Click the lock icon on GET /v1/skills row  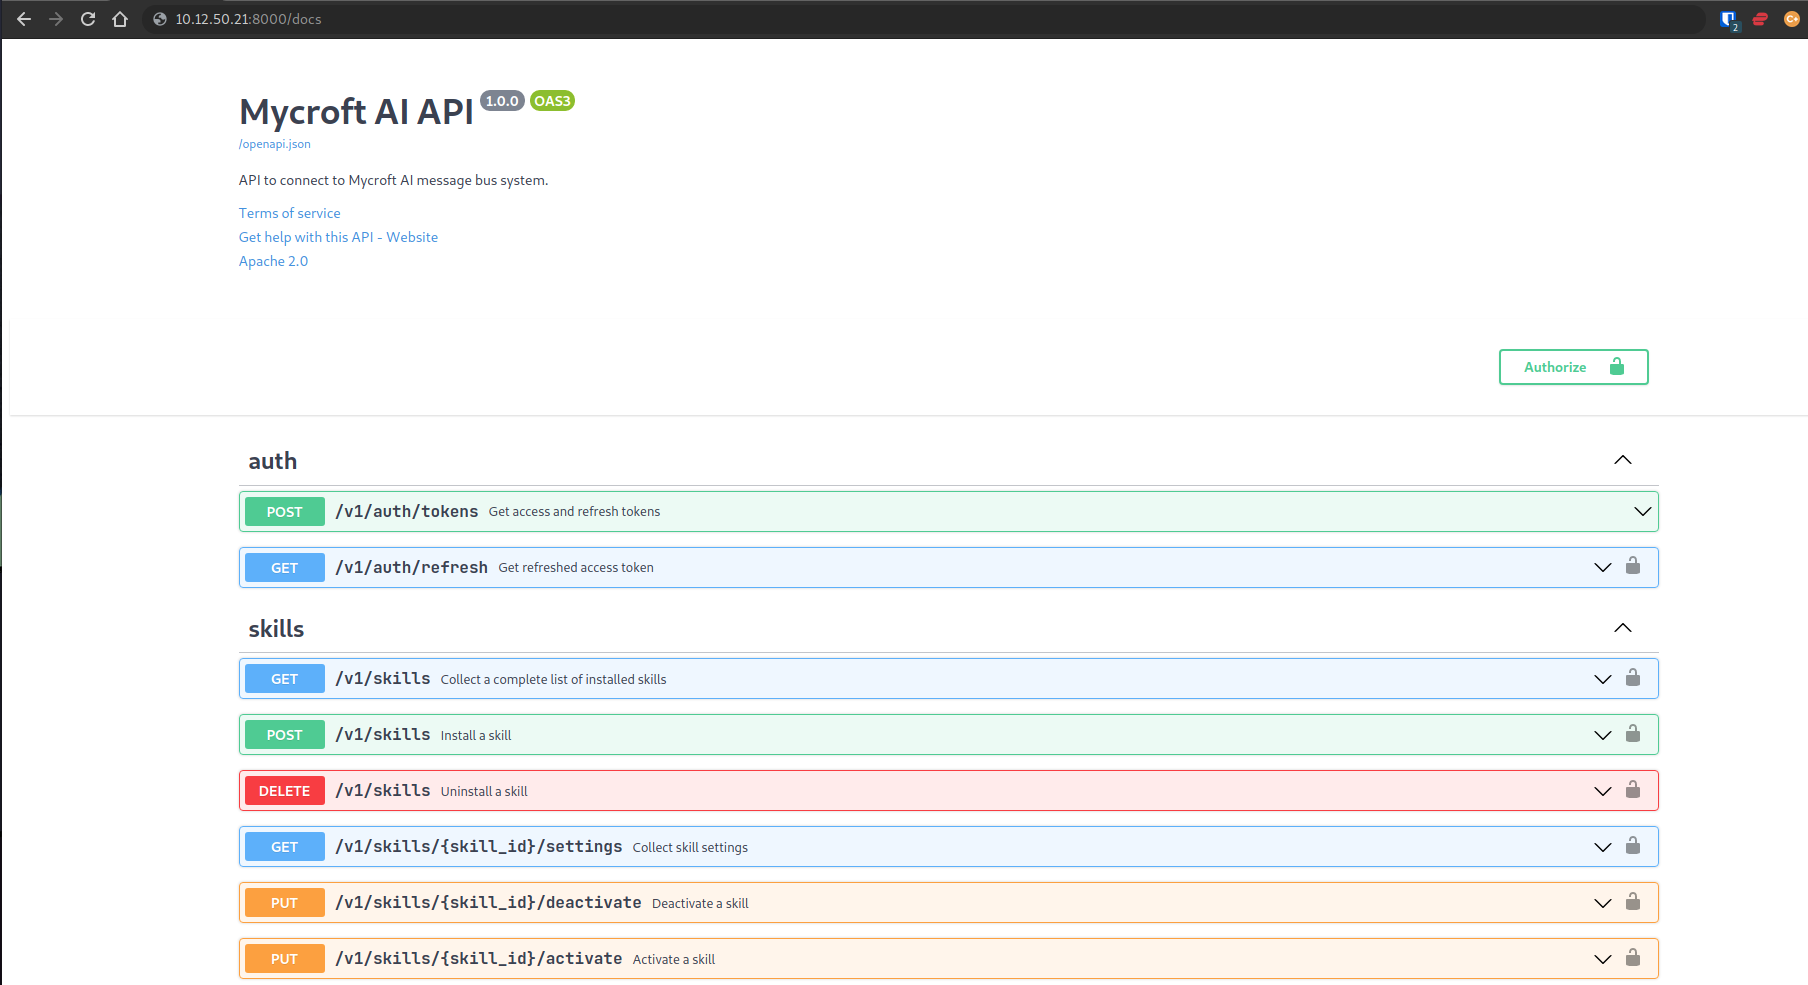point(1633,678)
